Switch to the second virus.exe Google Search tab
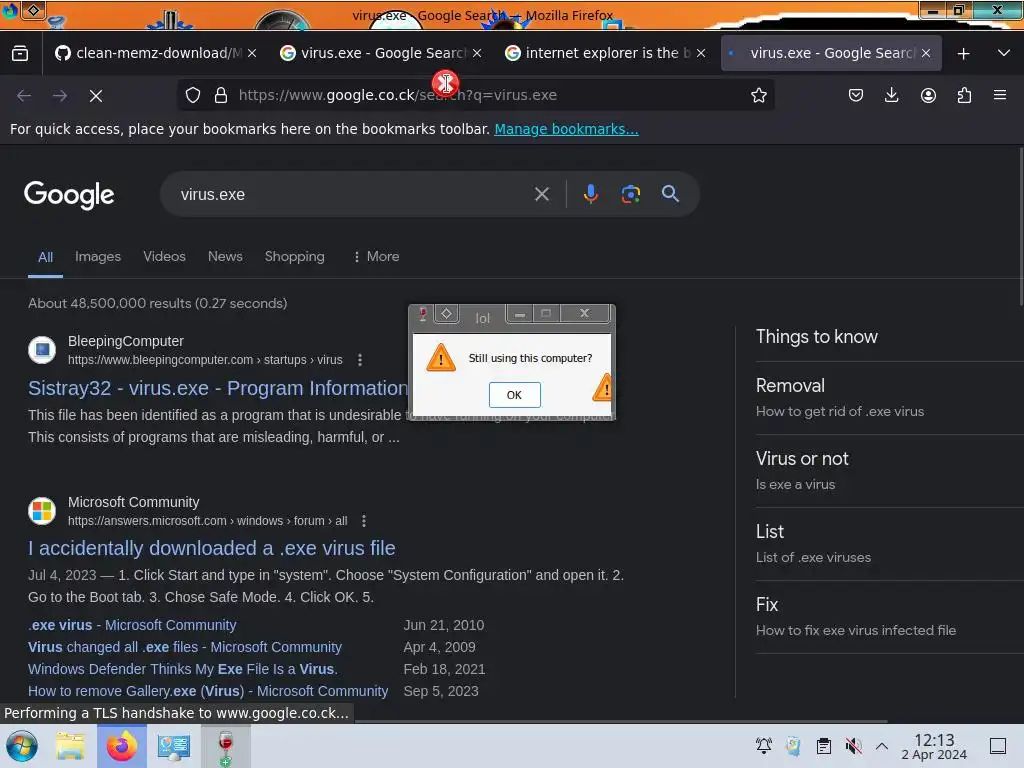 coord(831,53)
